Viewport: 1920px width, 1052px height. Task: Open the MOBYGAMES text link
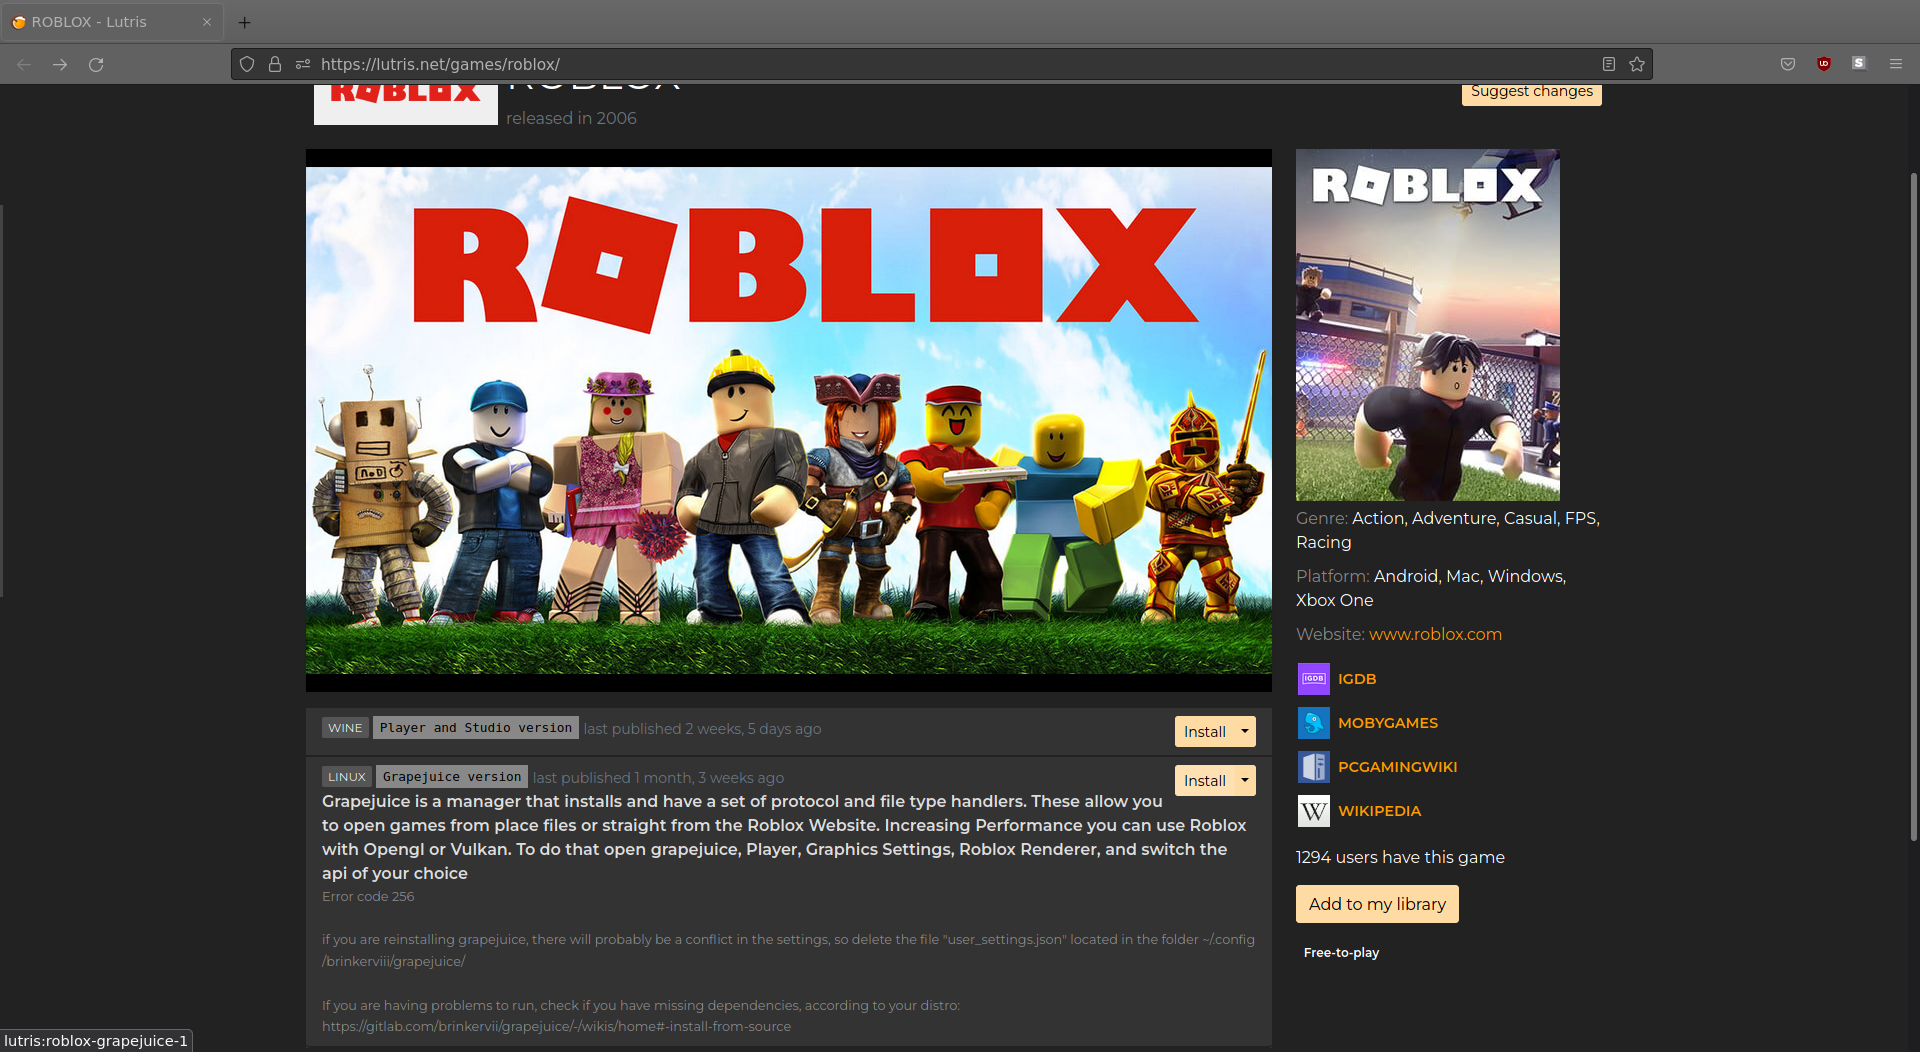click(1388, 723)
